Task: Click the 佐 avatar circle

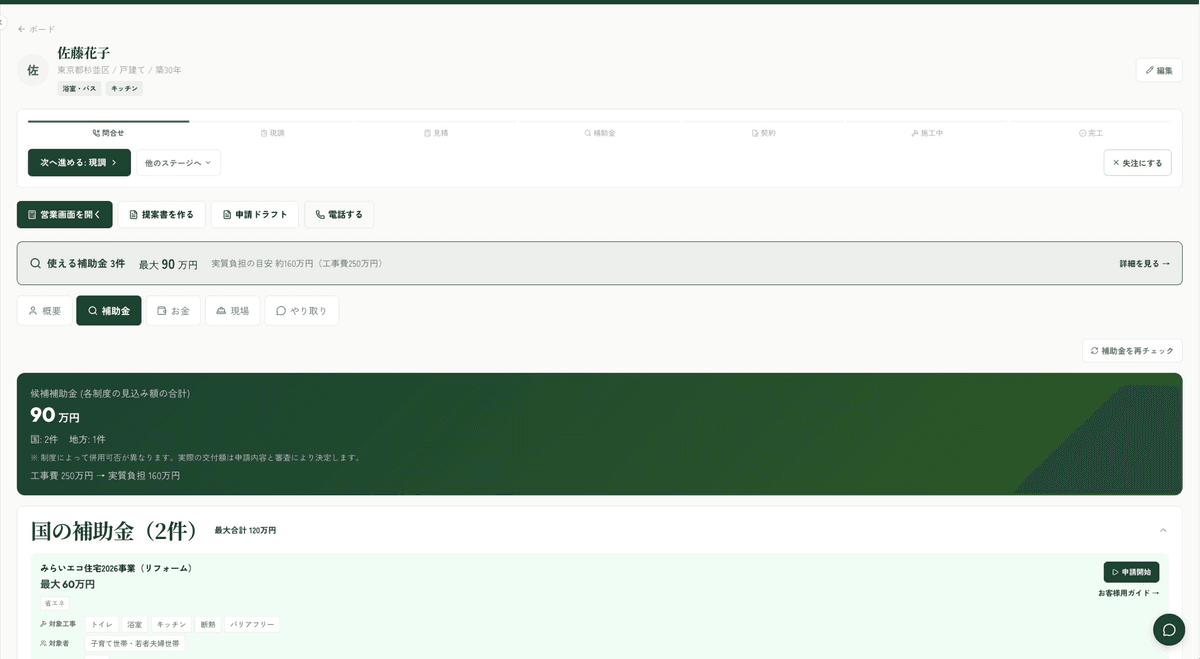Action: tap(33, 70)
